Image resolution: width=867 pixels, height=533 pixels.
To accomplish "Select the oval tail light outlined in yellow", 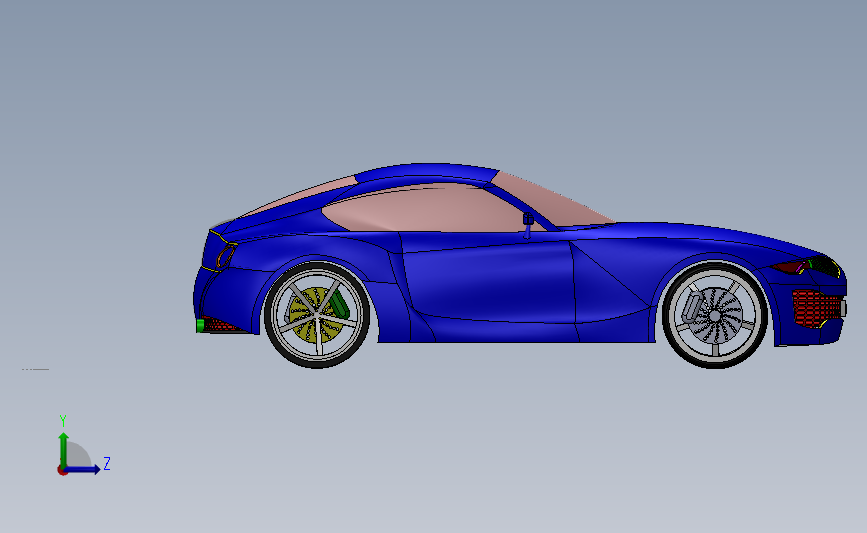I will [x=225, y=257].
